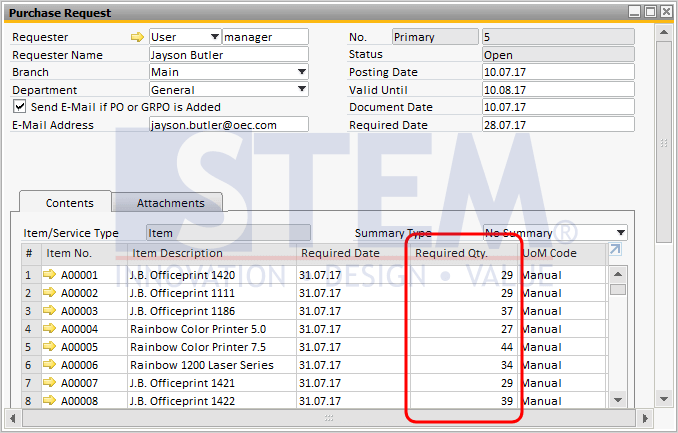Screen dimensions: 678x433
Task: Click the header Required Date field 28.07.17
Action: click(x=558, y=125)
